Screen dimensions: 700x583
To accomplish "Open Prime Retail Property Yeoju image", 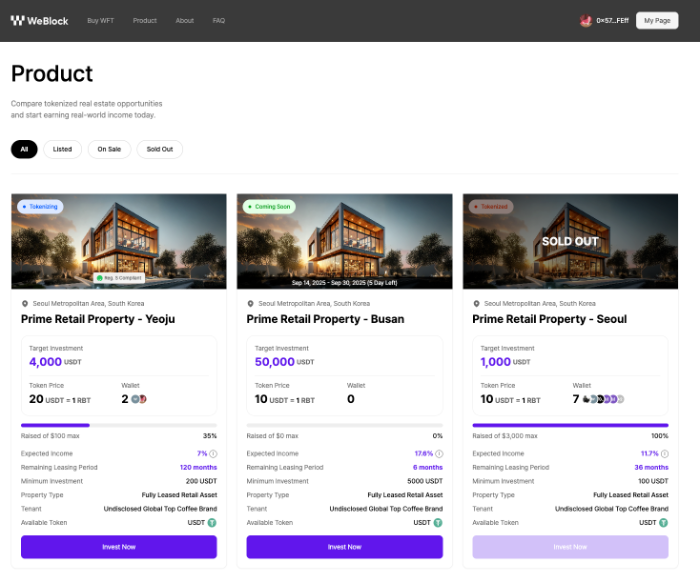I will (119, 240).
